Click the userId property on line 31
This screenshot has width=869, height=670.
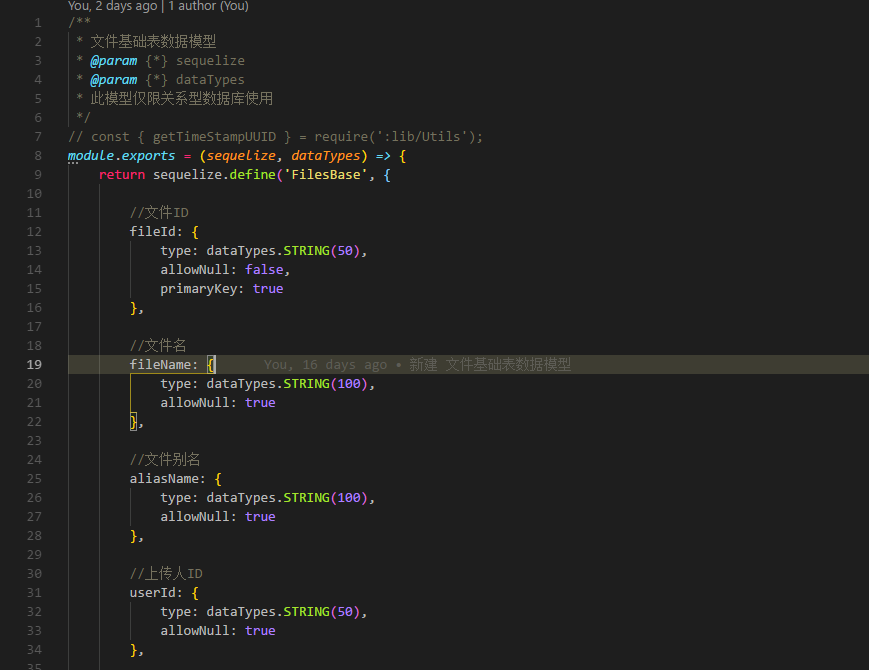(x=153, y=592)
